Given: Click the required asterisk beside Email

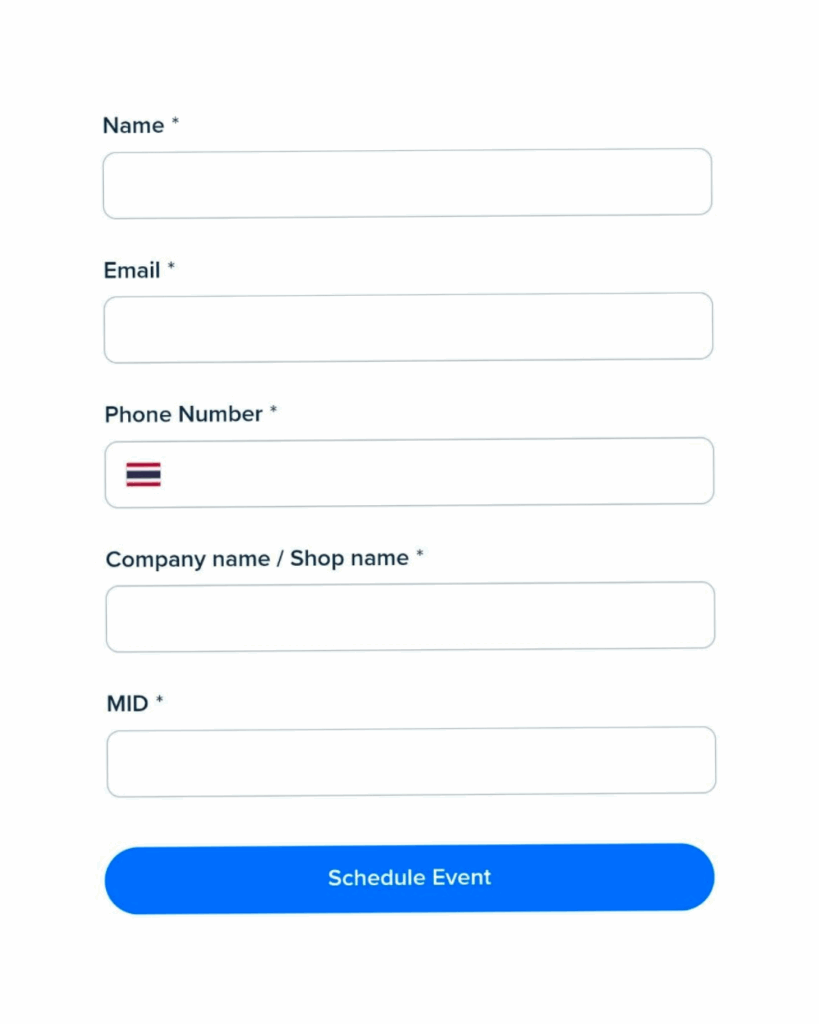Looking at the screenshot, I should click(171, 267).
